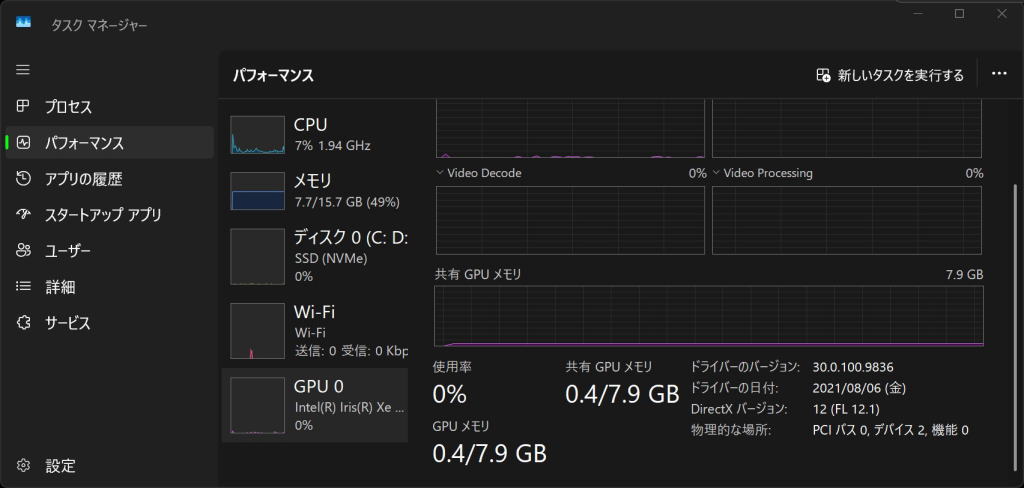The width and height of the screenshot is (1024, 488).
Task: Click the プロセス sidebar icon
Action: pyautogui.click(x=24, y=107)
